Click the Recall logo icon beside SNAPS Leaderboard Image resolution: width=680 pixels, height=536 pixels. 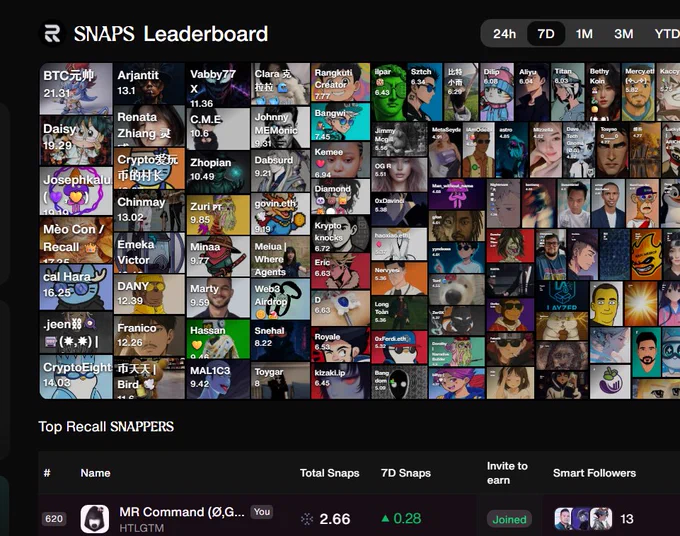(52, 33)
